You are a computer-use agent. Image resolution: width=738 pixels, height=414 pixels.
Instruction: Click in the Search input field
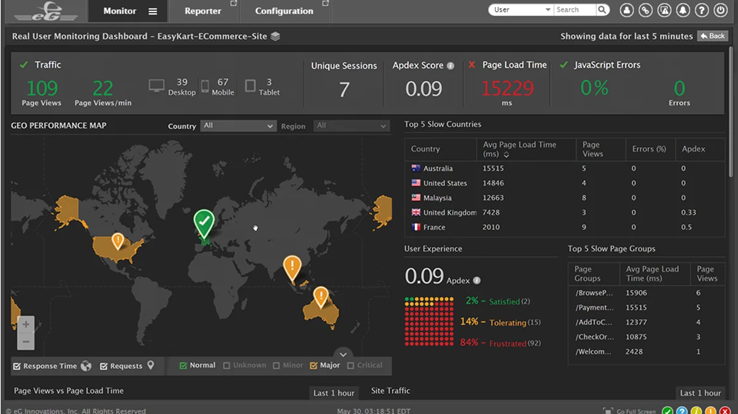pyautogui.click(x=574, y=10)
